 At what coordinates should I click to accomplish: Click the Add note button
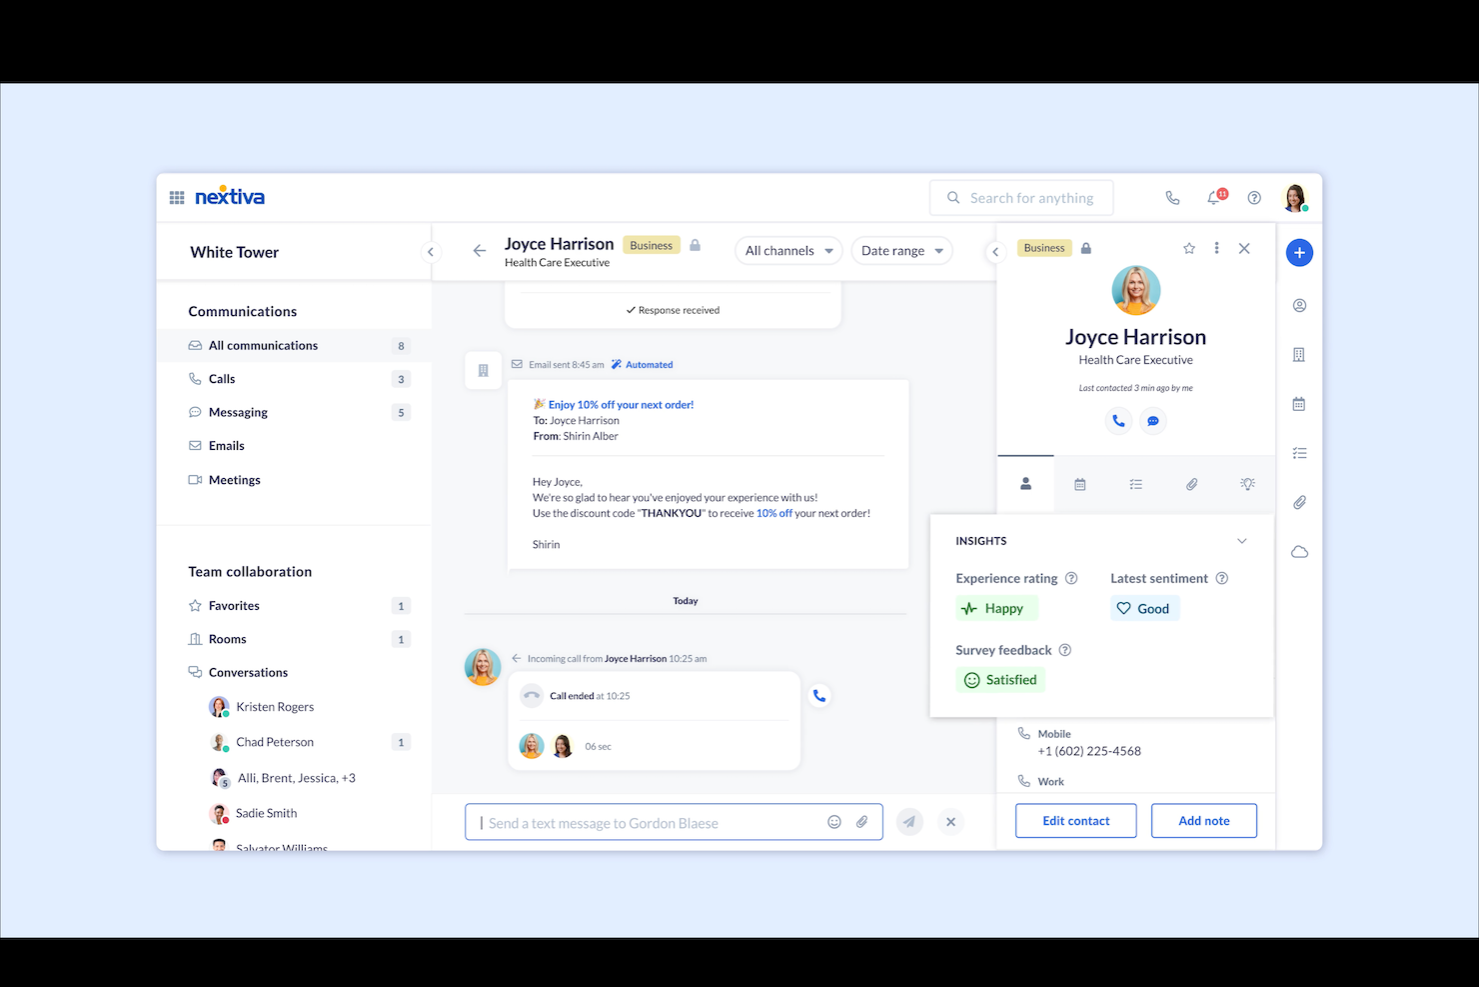coord(1203,820)
